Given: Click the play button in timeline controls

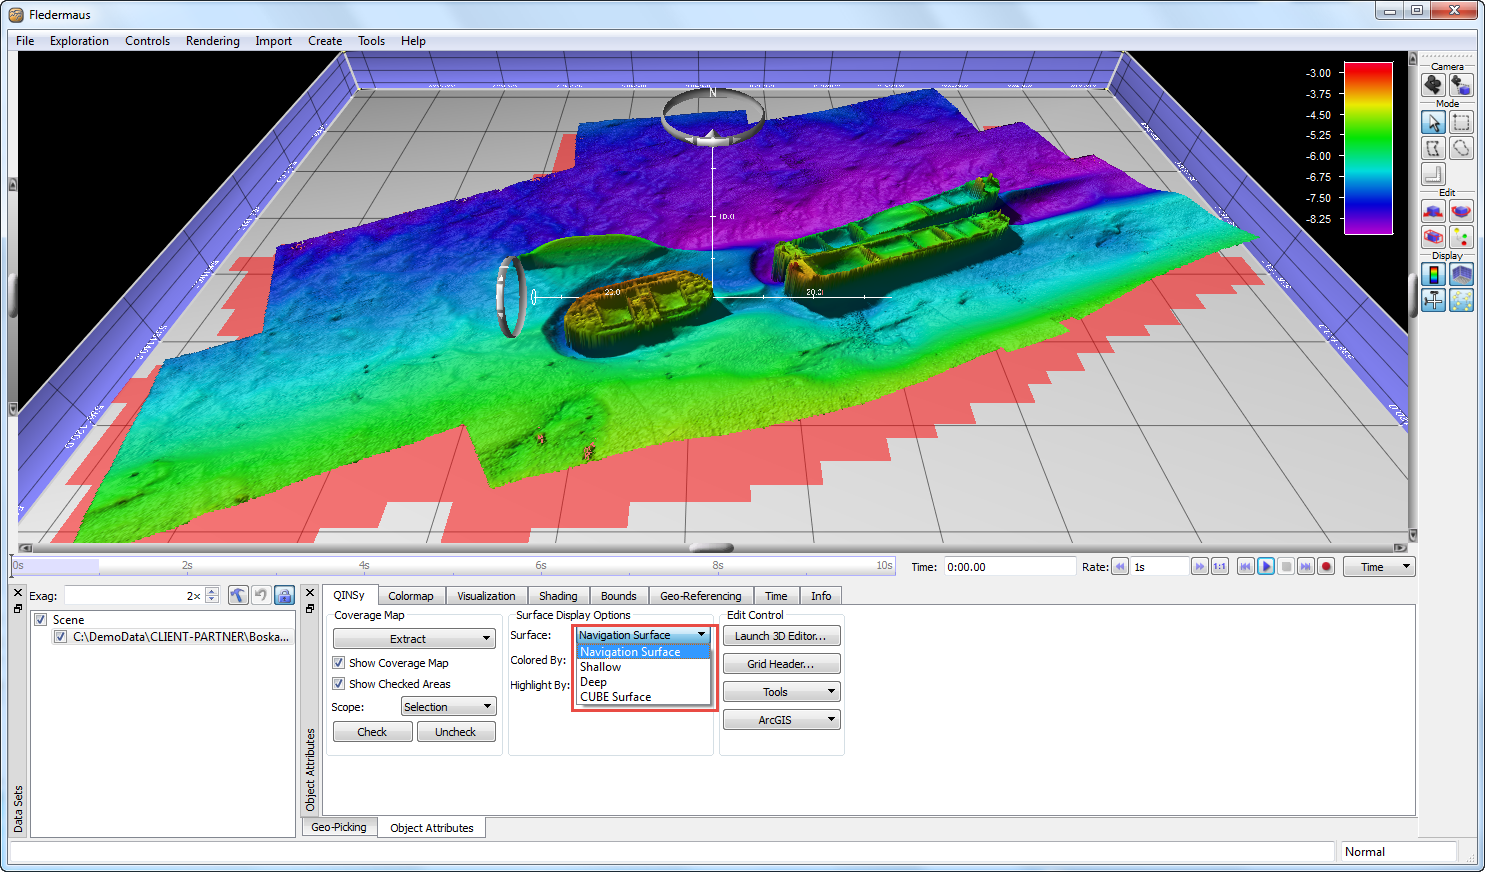Looking at the screenshot, I should 1266,567.
